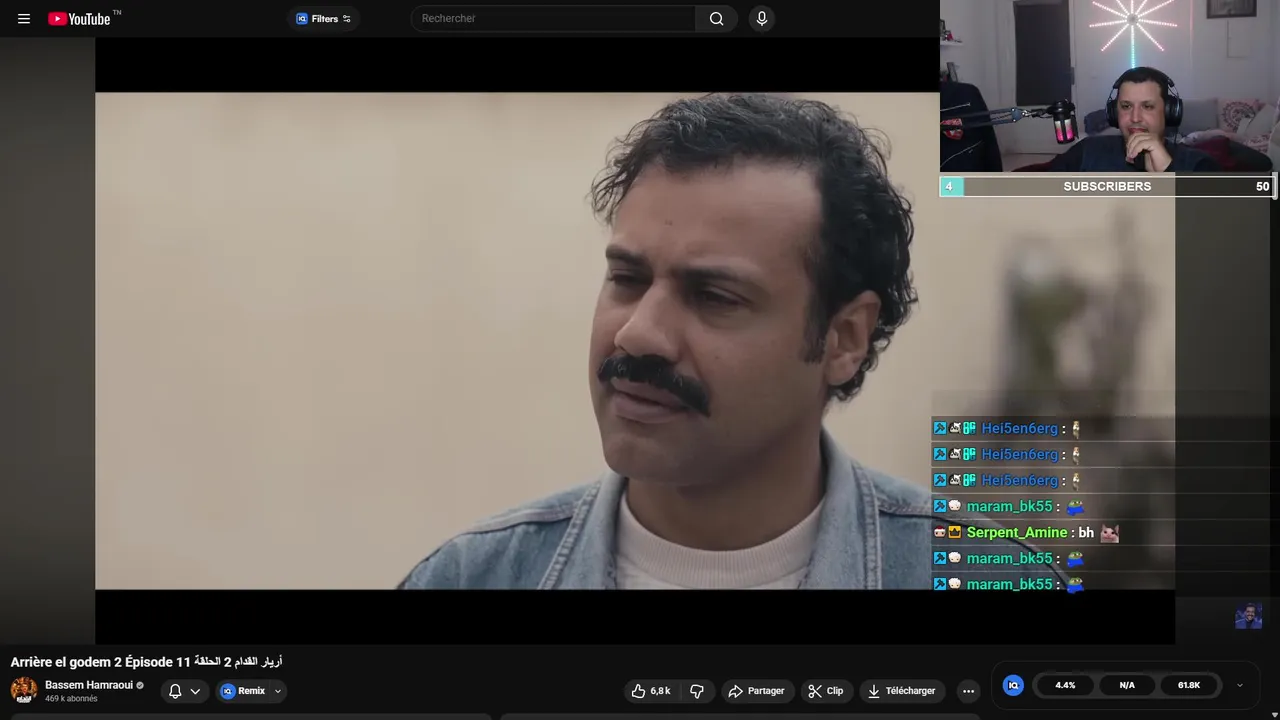Viewport: 1280px width, 720px height.
Task: Expand the notification preferences chevron
Action: (196, 691)
